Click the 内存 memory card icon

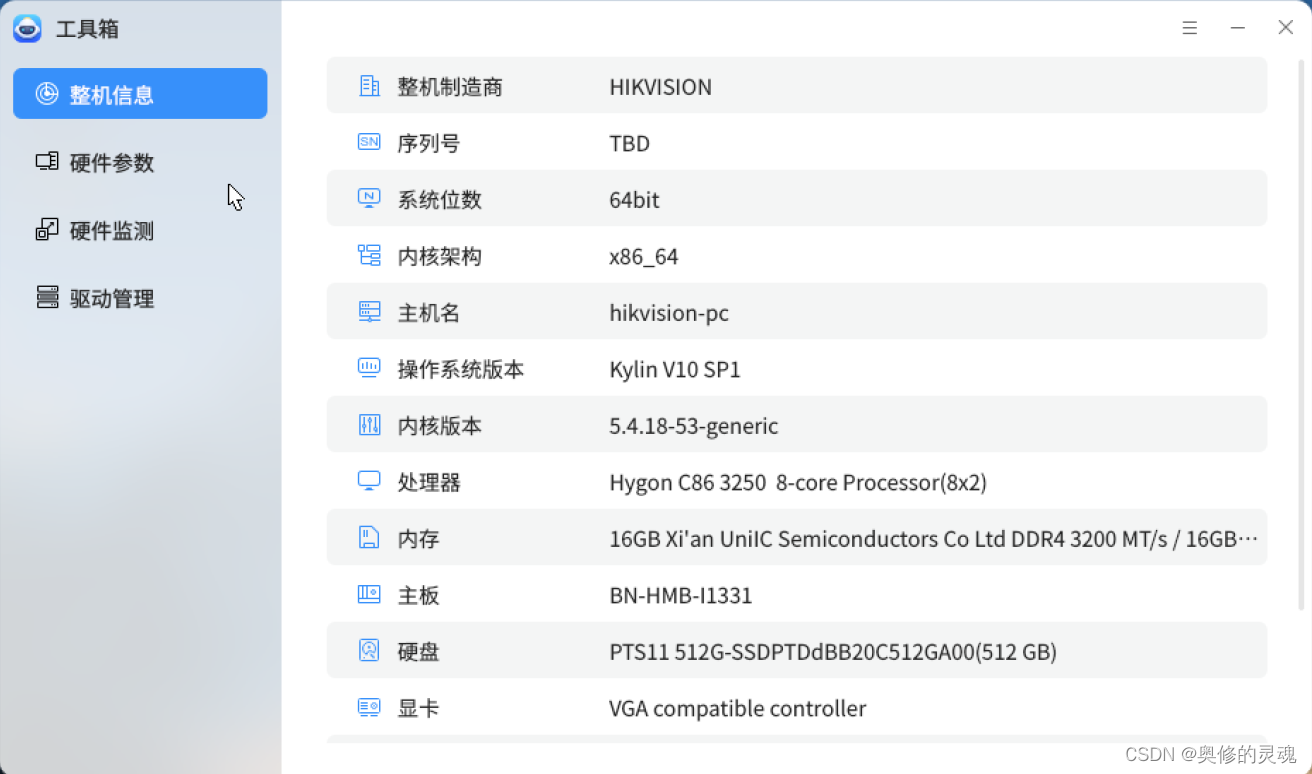[x=369, y=538]
